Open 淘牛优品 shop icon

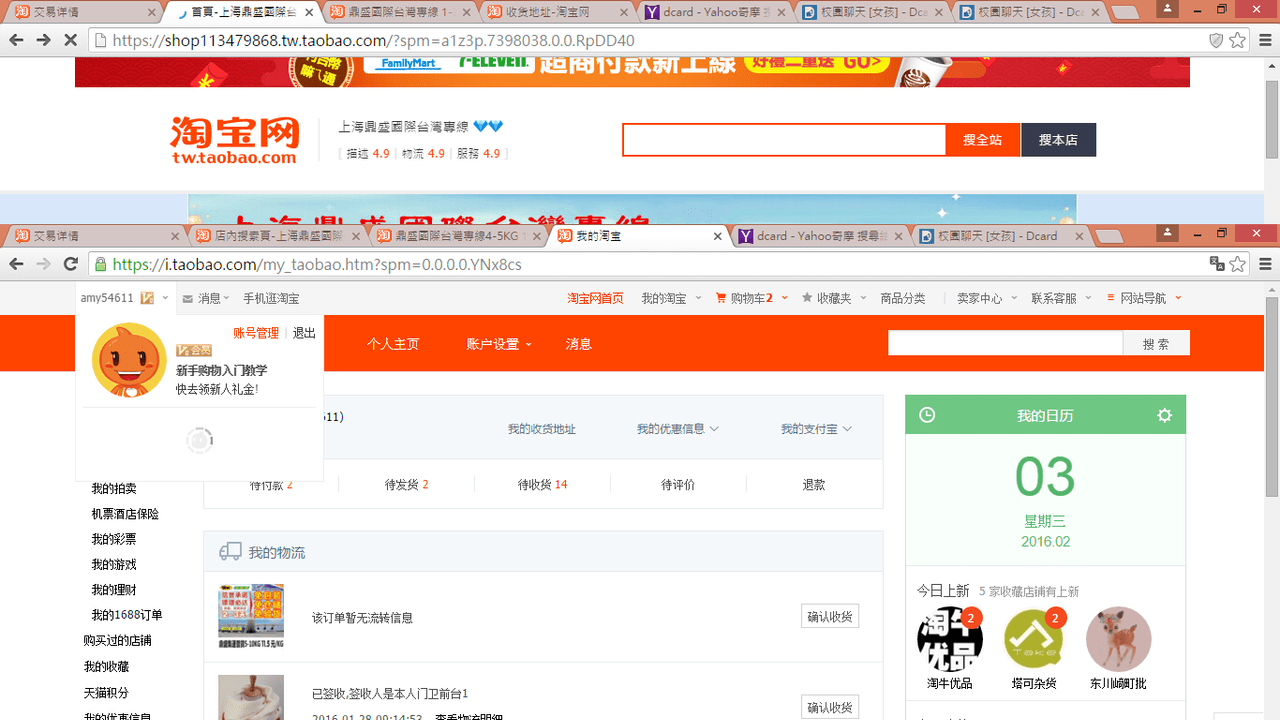tap(950, 639)
